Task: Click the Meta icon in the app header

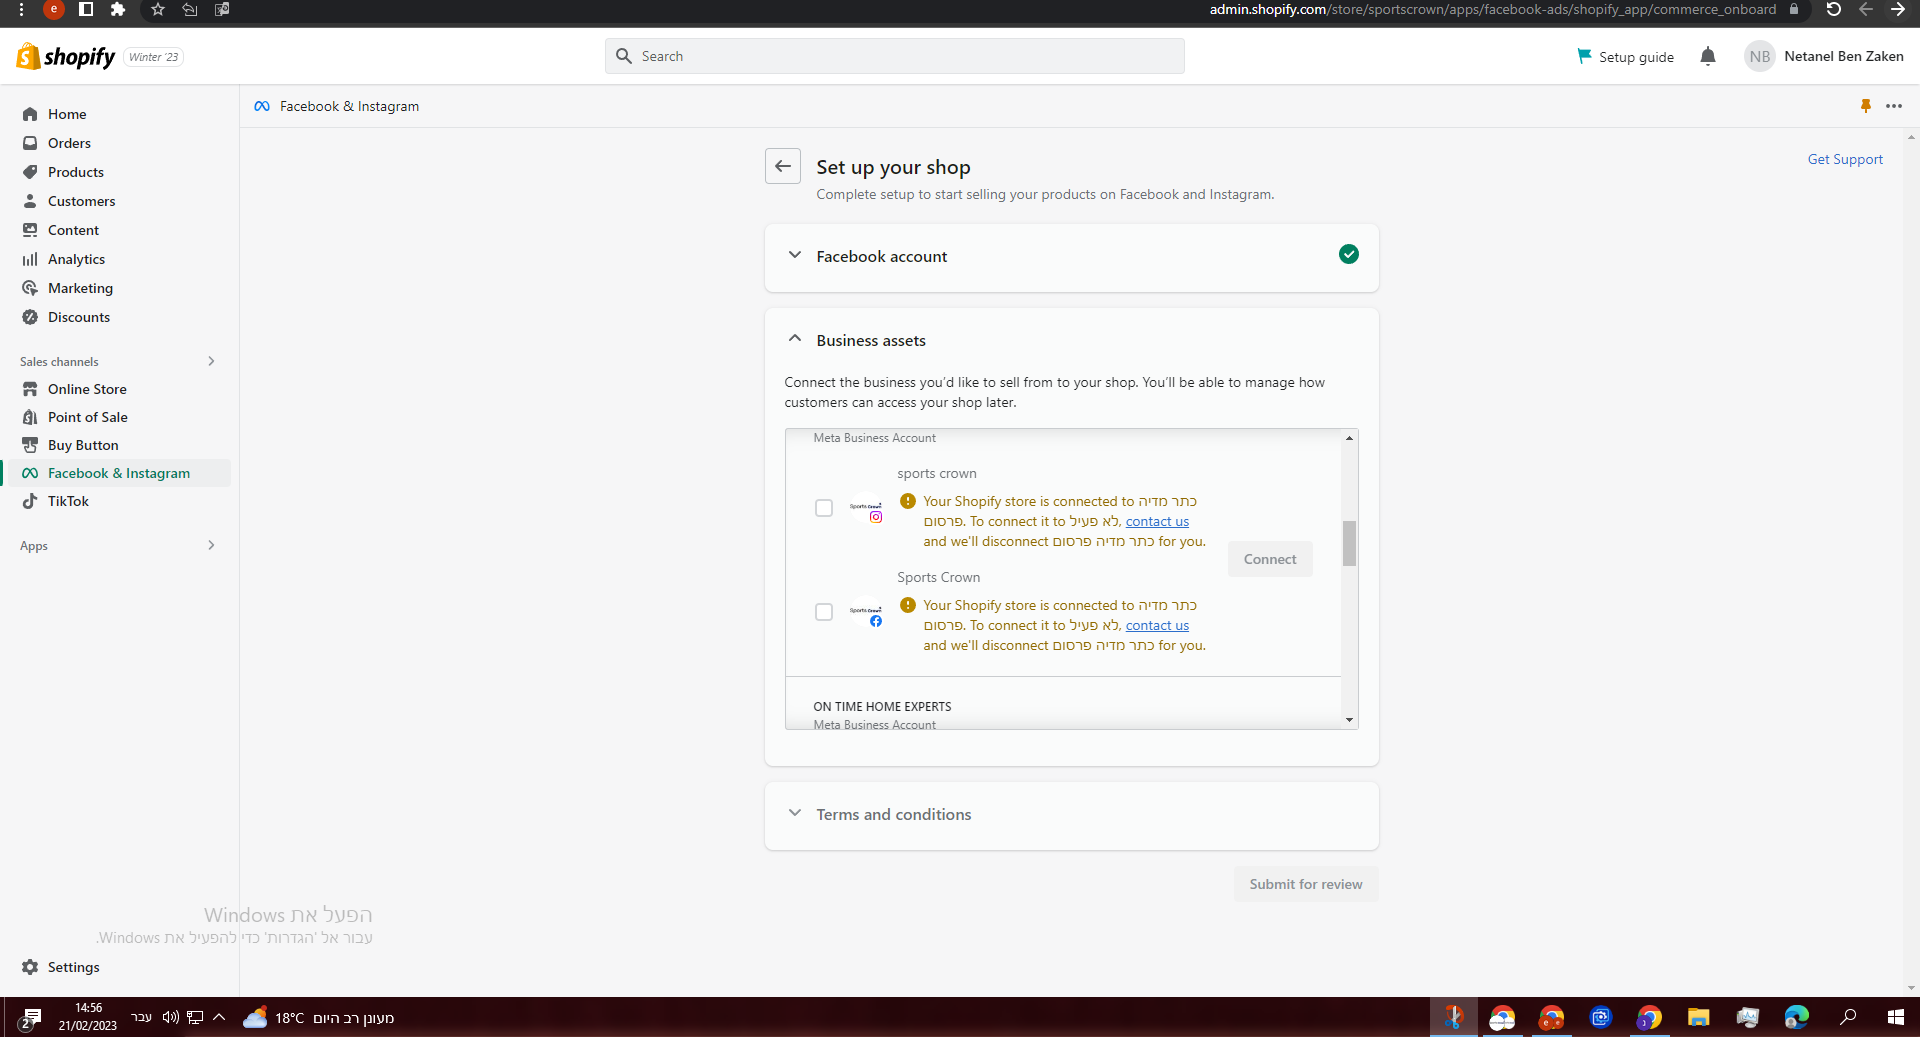Action: pos(262,106)
